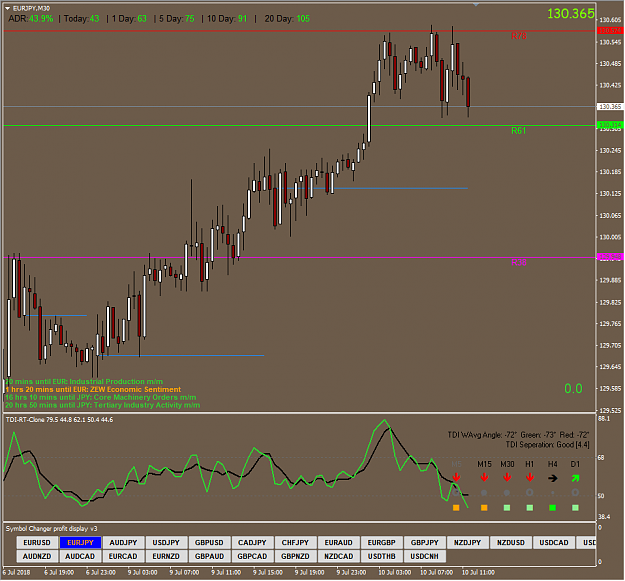Load the GBPJPY symbol
Image resolution: width=625 pixels, height=581 pixels.
tap(425, 543)
